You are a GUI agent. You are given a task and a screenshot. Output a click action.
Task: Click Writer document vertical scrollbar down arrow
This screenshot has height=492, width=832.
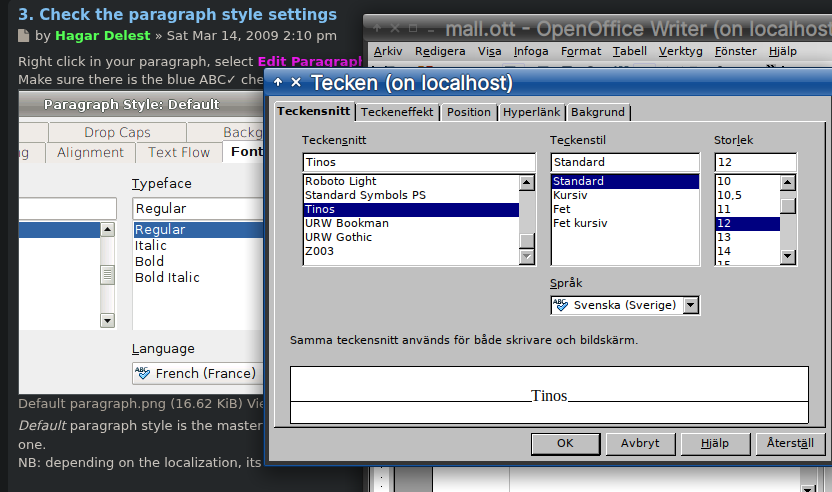click(808, 488)
